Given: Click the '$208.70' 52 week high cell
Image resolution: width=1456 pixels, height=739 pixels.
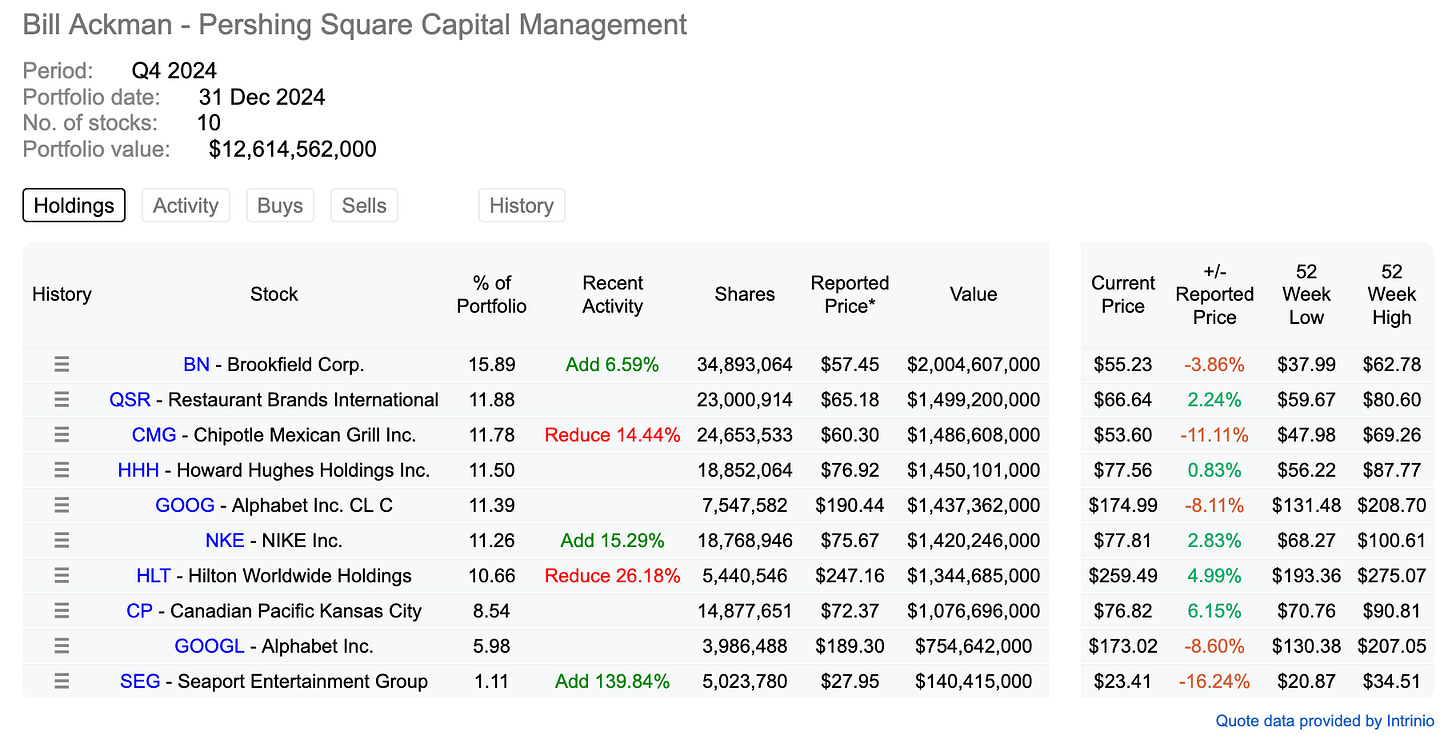Looking at the screenshot, I should (1392, 505).
